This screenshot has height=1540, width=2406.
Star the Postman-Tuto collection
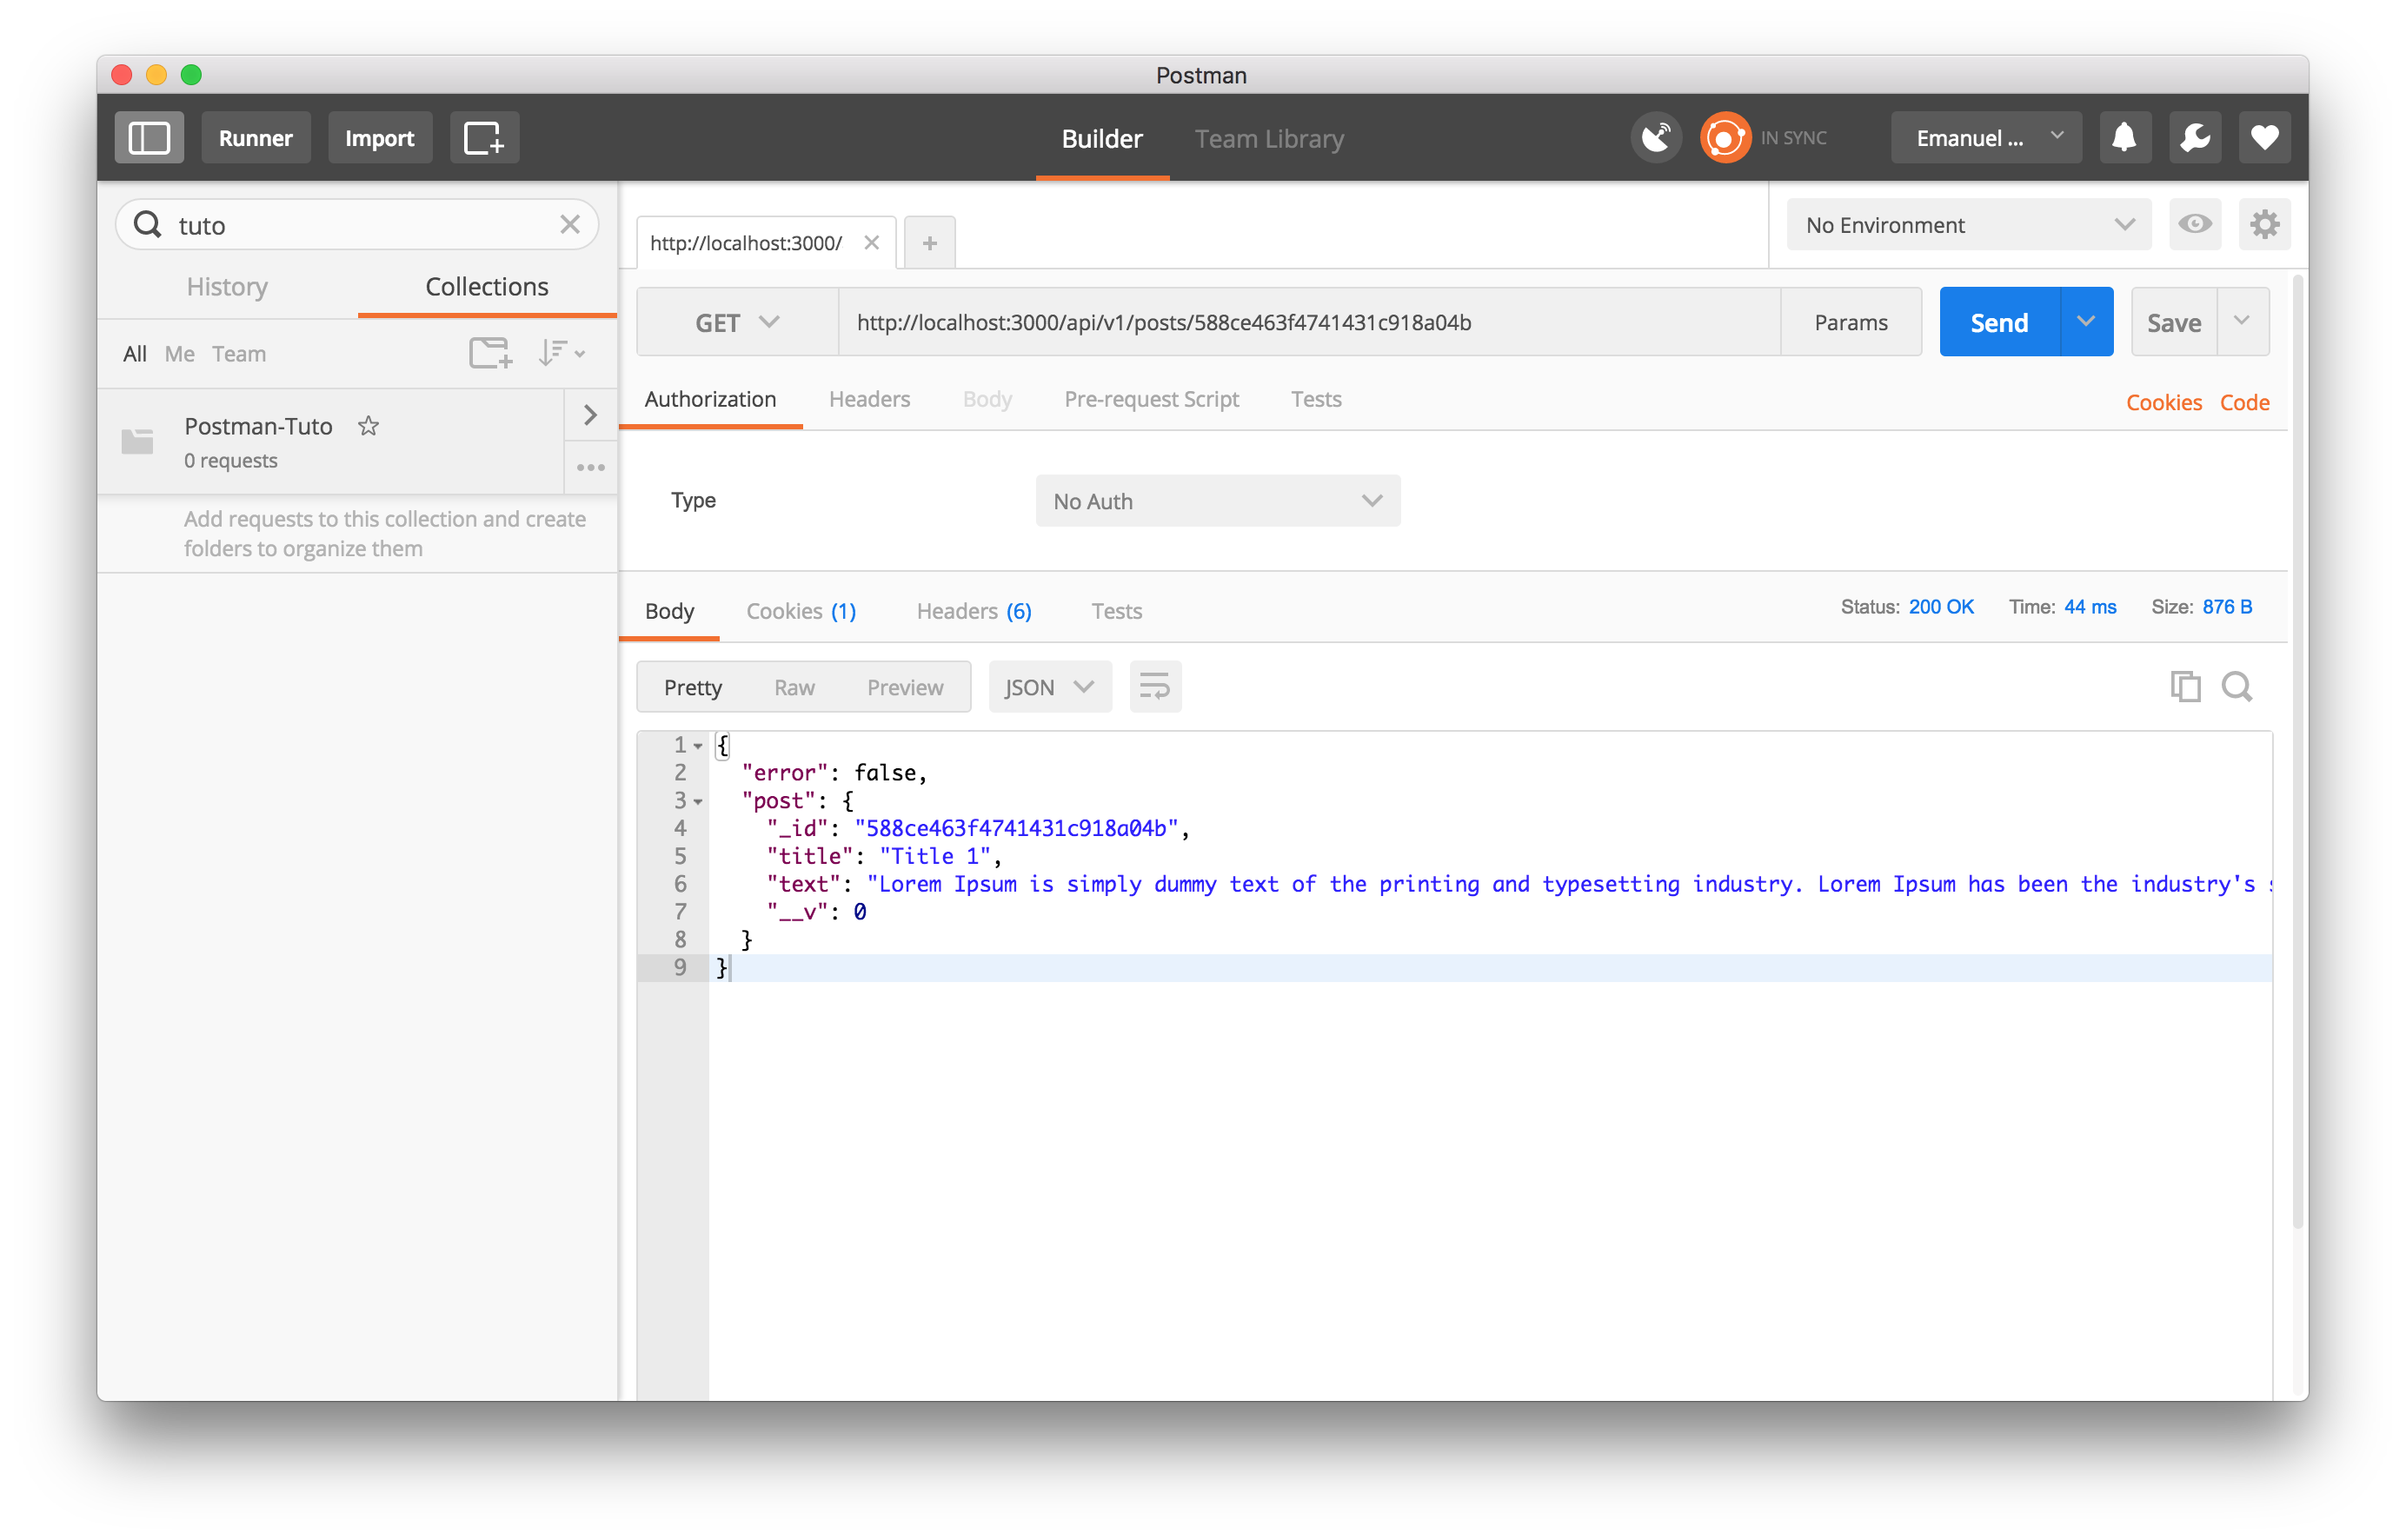[x=368, y=426]
